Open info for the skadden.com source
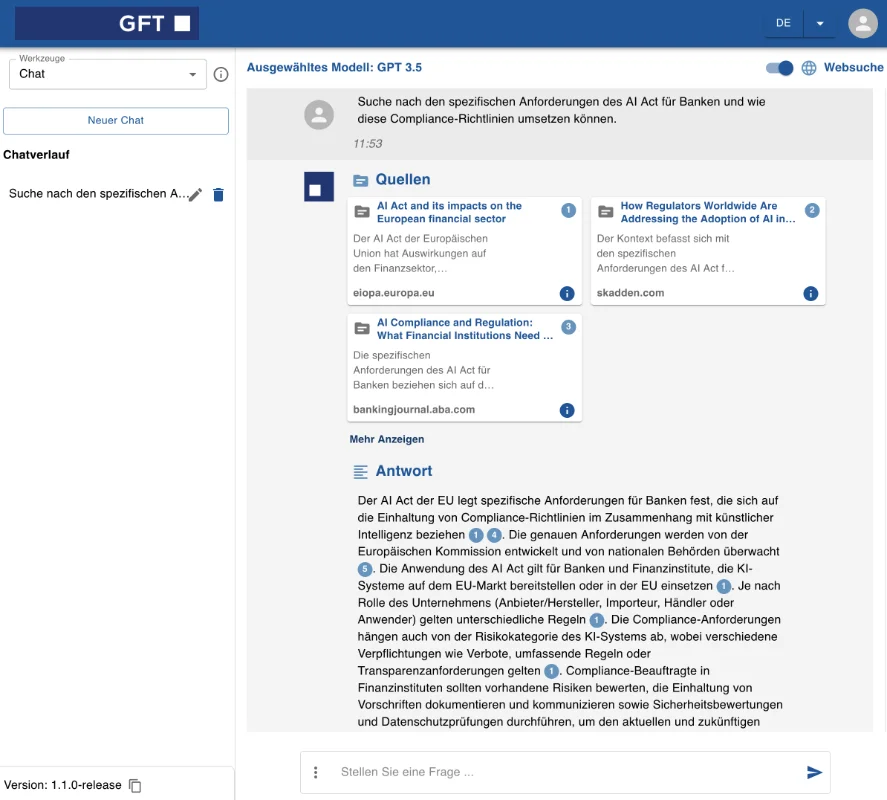The image size is (887, 800). pyautogui.click(x=810, y=294)
